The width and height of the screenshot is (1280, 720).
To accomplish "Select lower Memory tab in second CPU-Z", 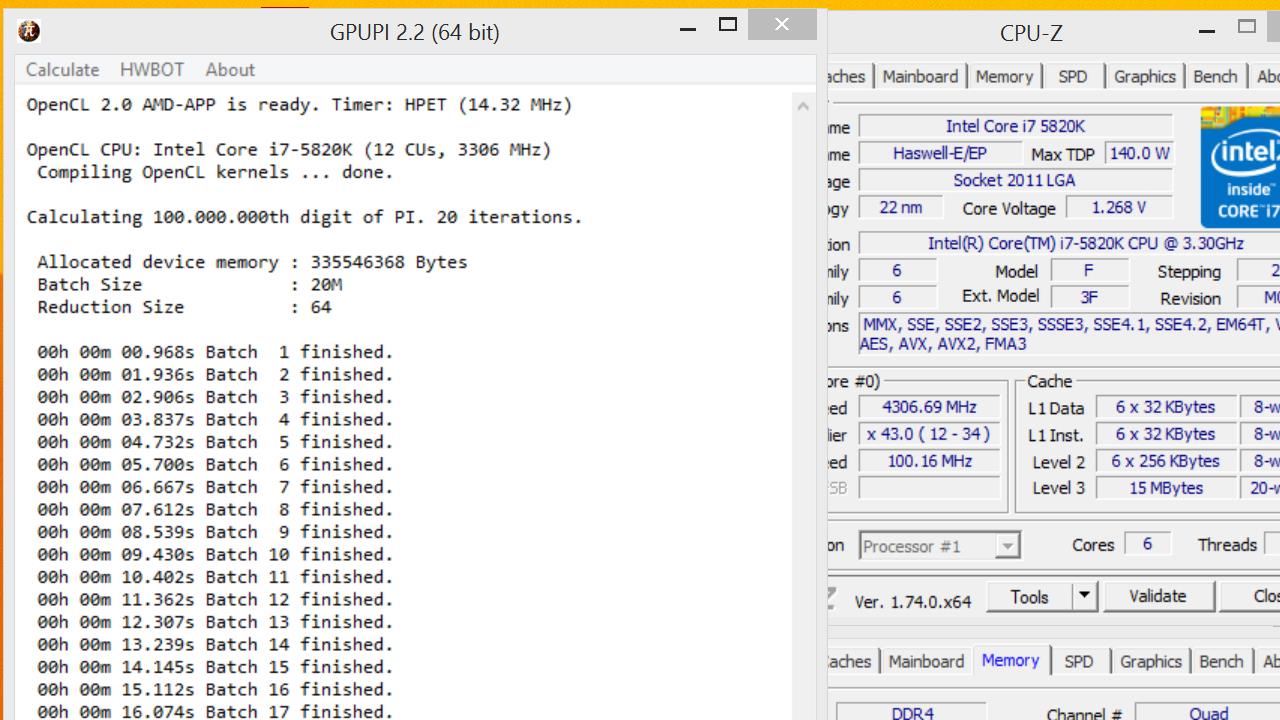I will [x=1010, y=661].
